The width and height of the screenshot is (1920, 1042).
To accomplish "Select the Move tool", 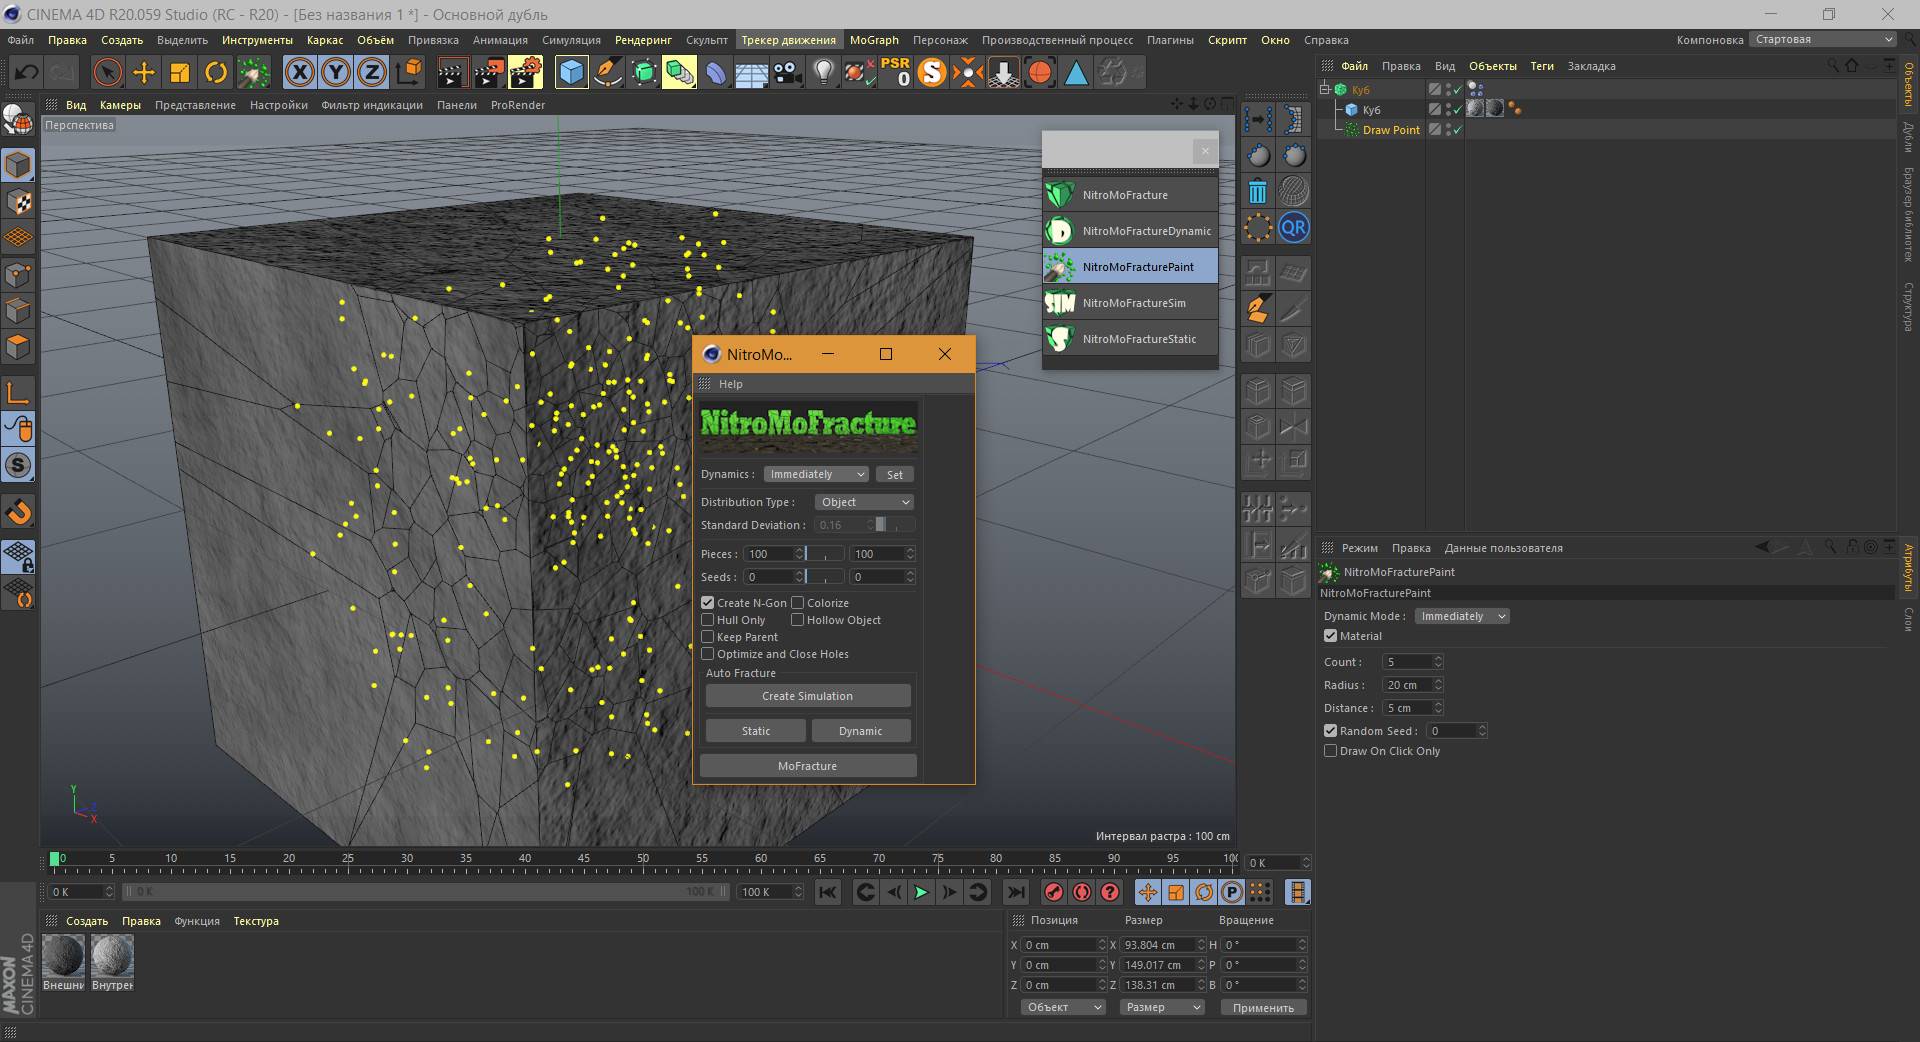I will tap(144, 72).
